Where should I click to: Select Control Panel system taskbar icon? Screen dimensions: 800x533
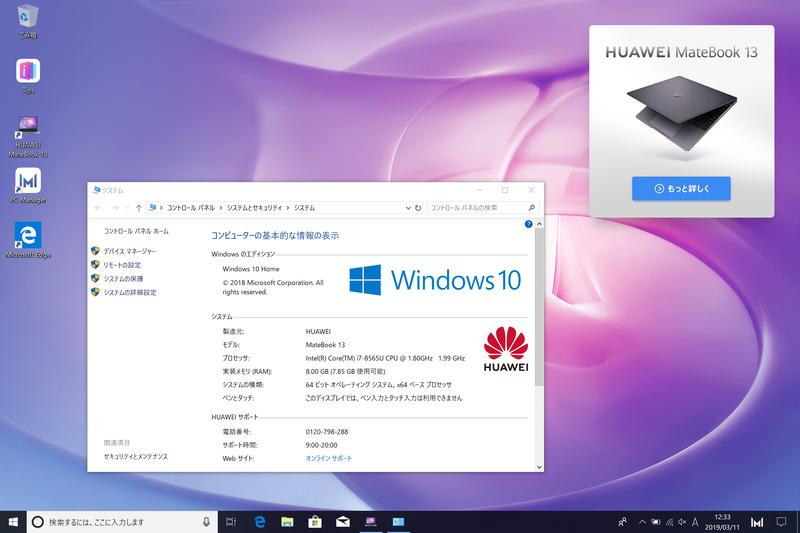point(398,522)
